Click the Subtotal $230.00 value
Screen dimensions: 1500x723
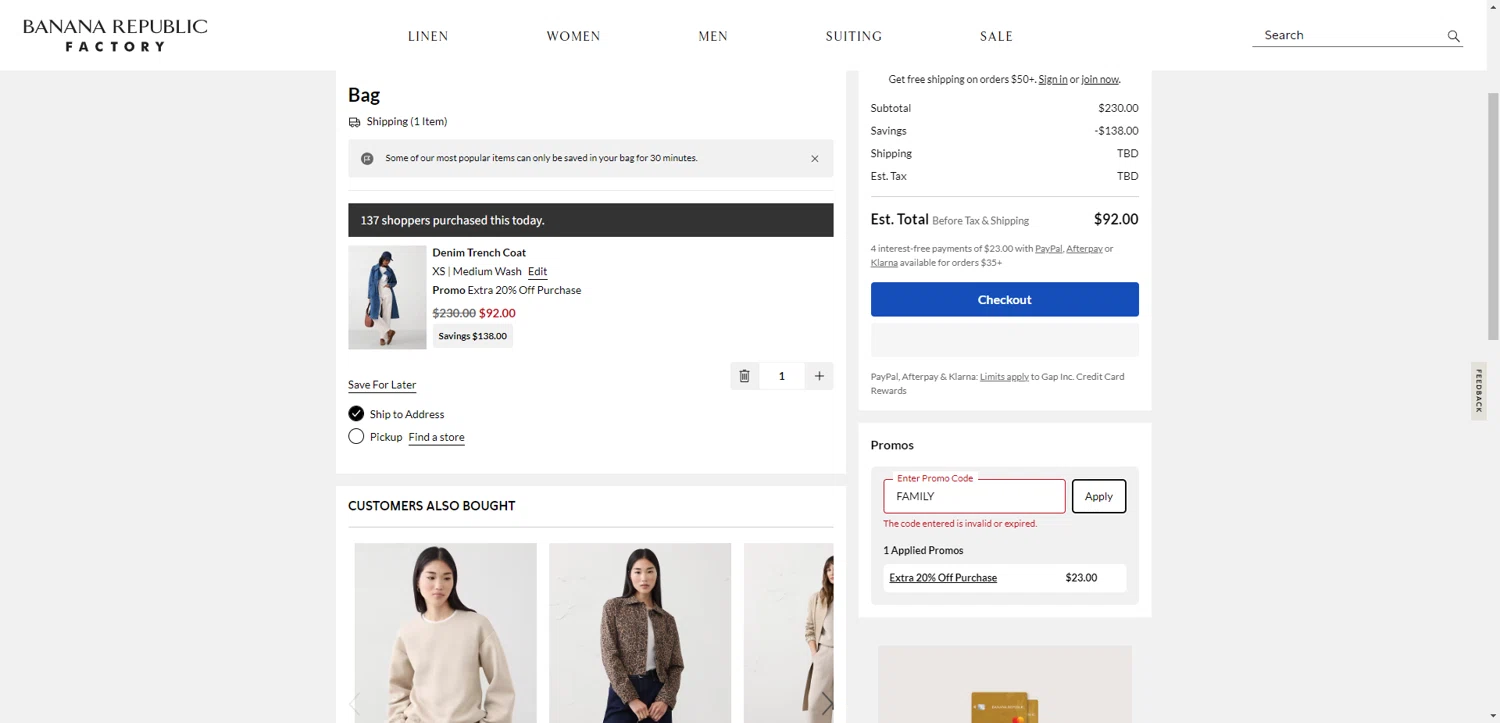pos(1118,108)
